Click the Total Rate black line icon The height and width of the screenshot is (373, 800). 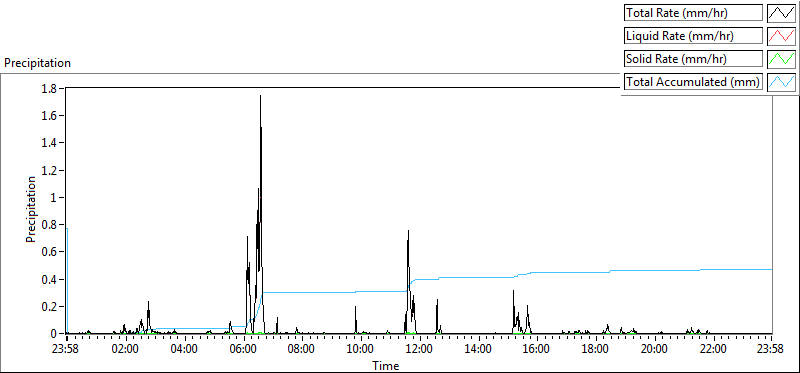(782, 13)
